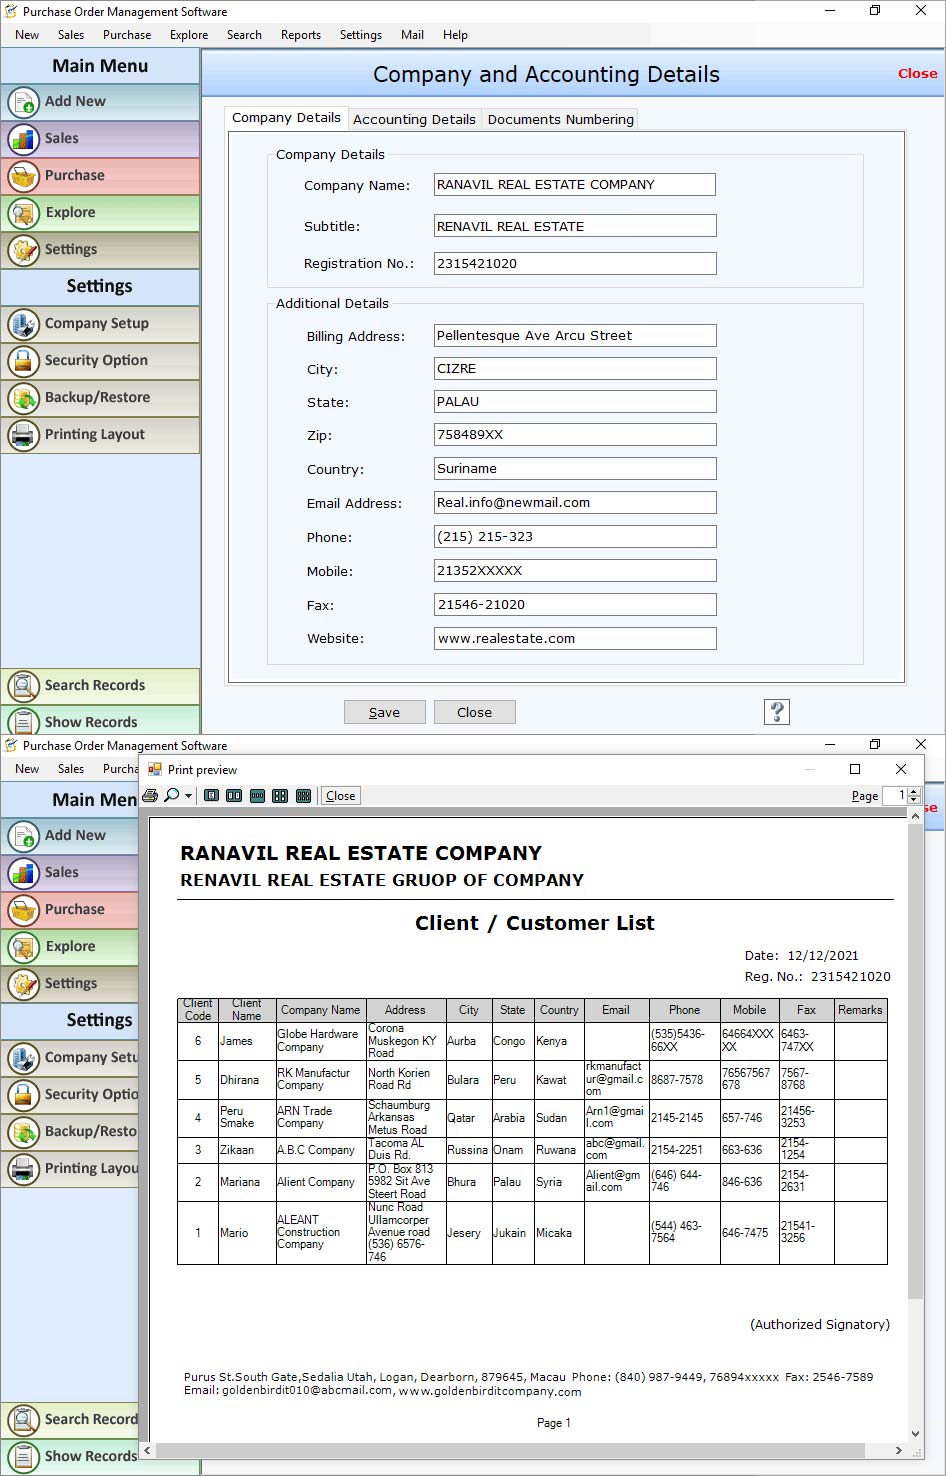Viewport: 946px width, 1476px height.
Task: Switch to the Accounting Details tab
Action: 413,119
